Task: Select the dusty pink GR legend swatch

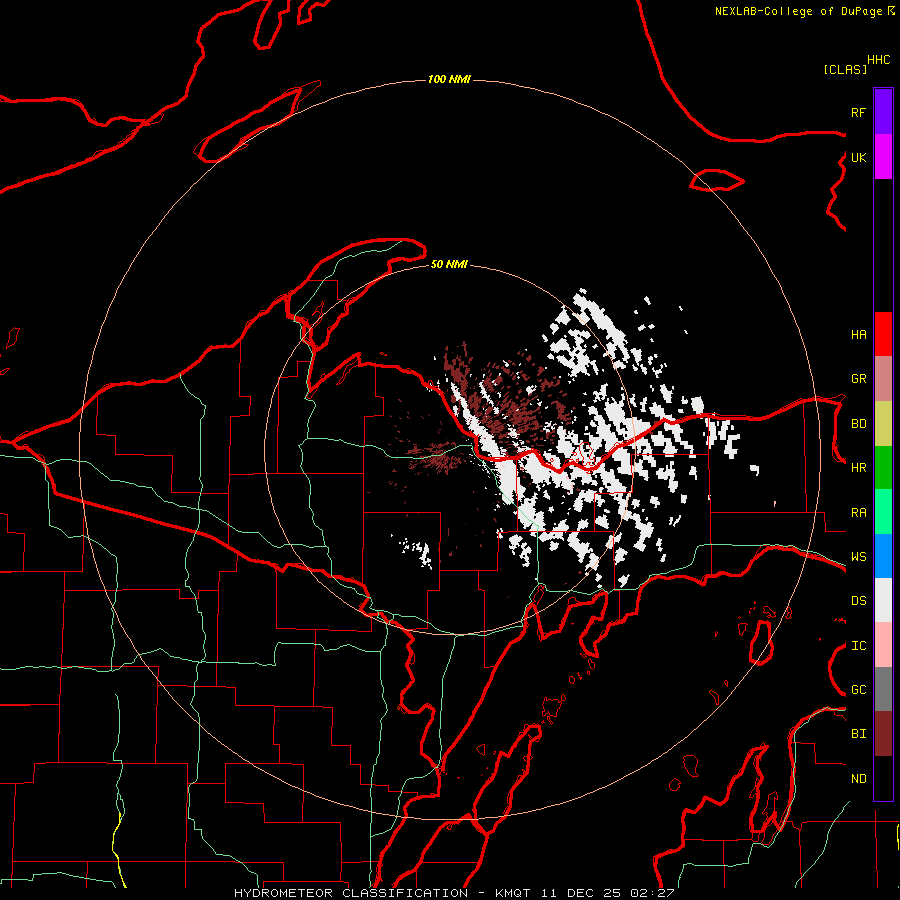Action: (883, 378)
